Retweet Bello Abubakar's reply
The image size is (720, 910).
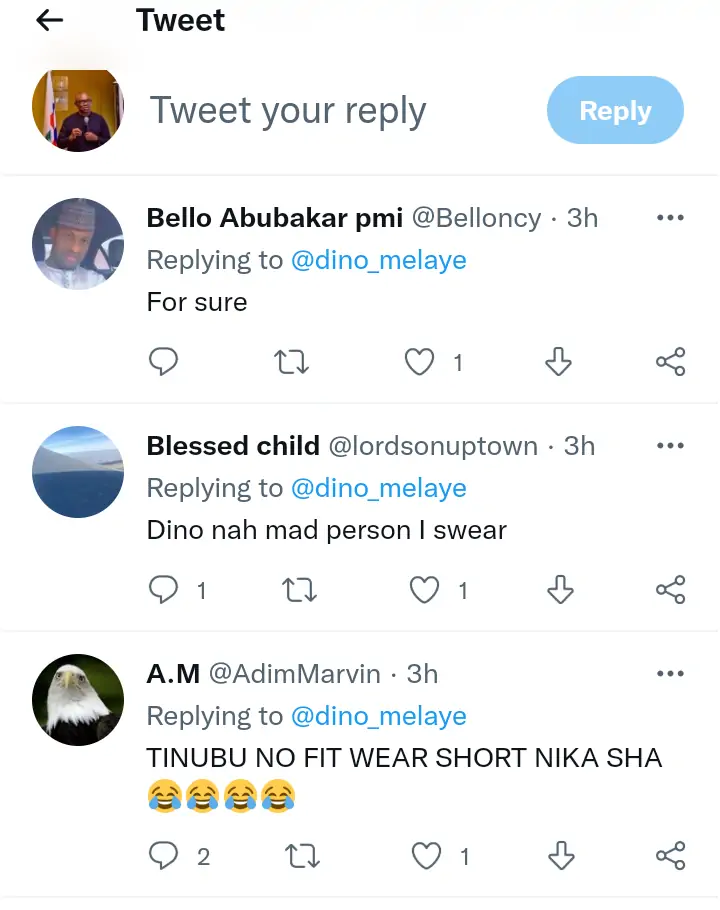pyautogui.click(x=291, y=362)
